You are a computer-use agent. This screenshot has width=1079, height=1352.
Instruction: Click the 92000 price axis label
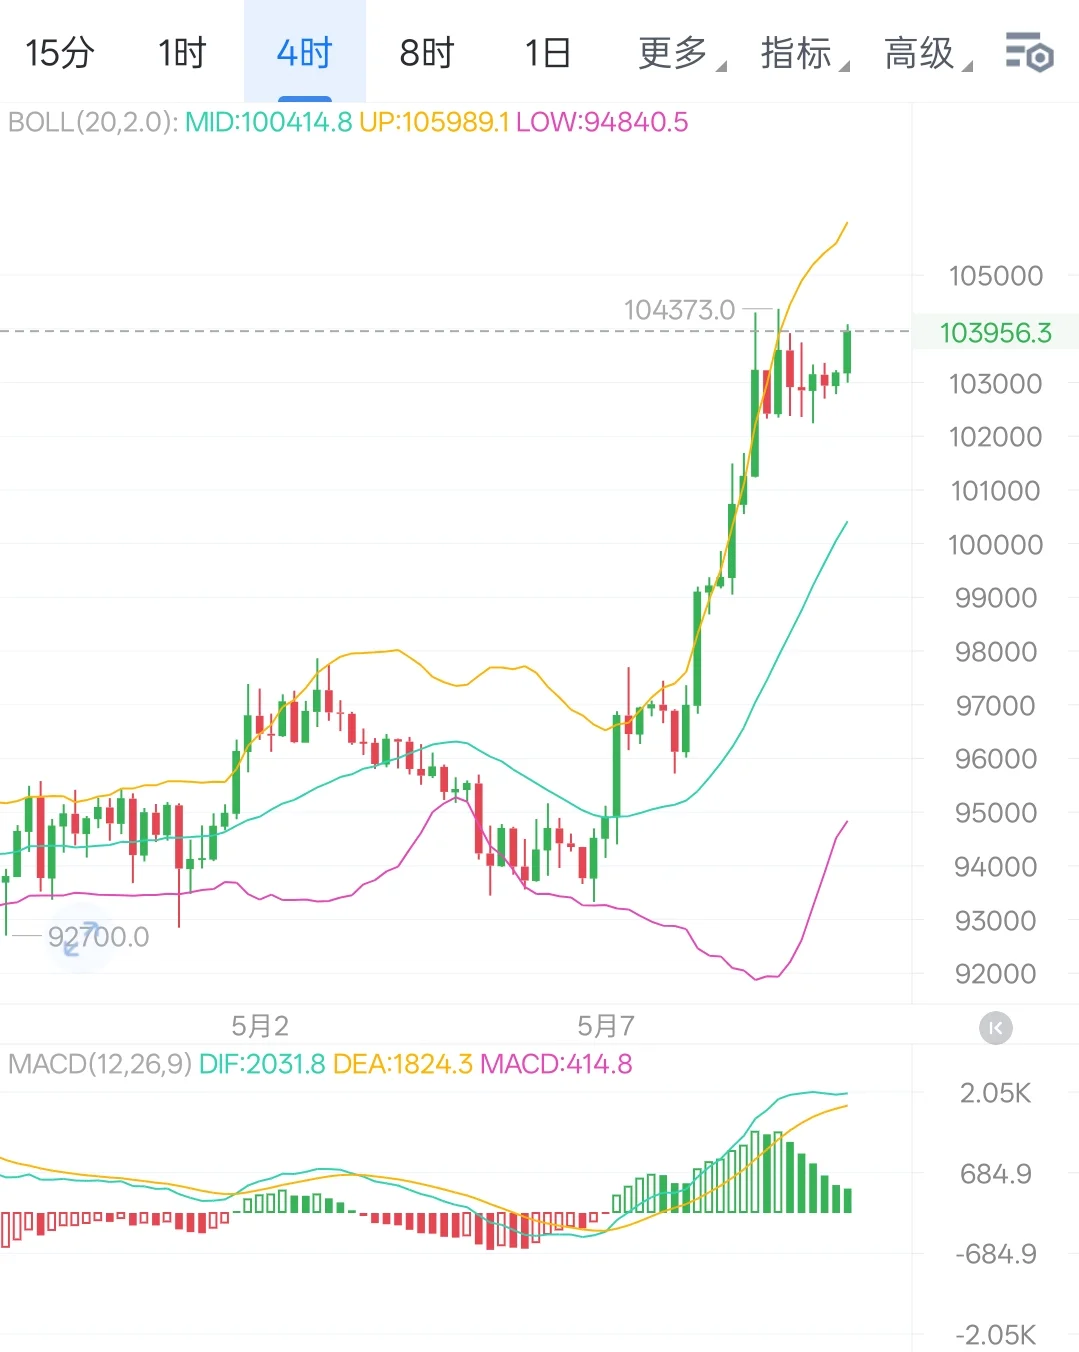tap(995, 974)
